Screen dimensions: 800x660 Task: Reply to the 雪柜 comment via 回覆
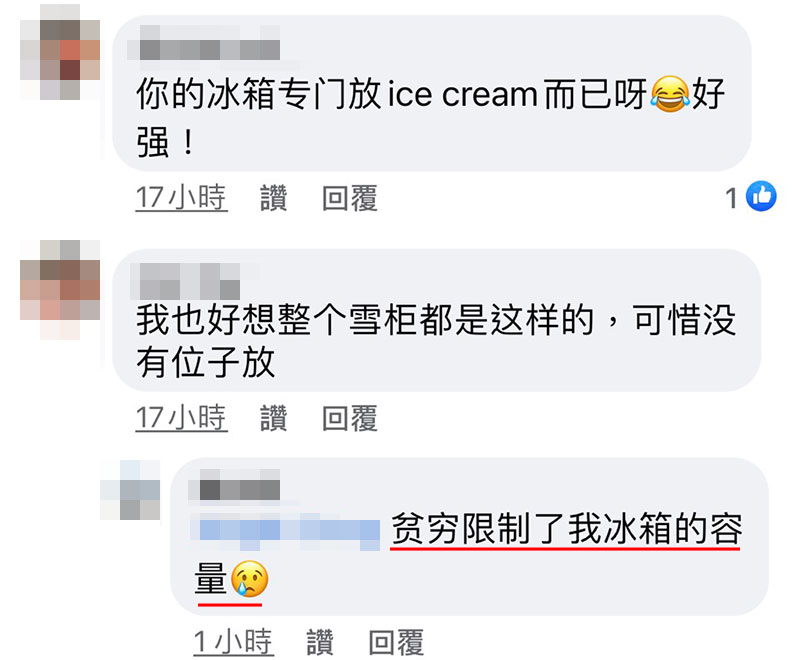[350, 418]
